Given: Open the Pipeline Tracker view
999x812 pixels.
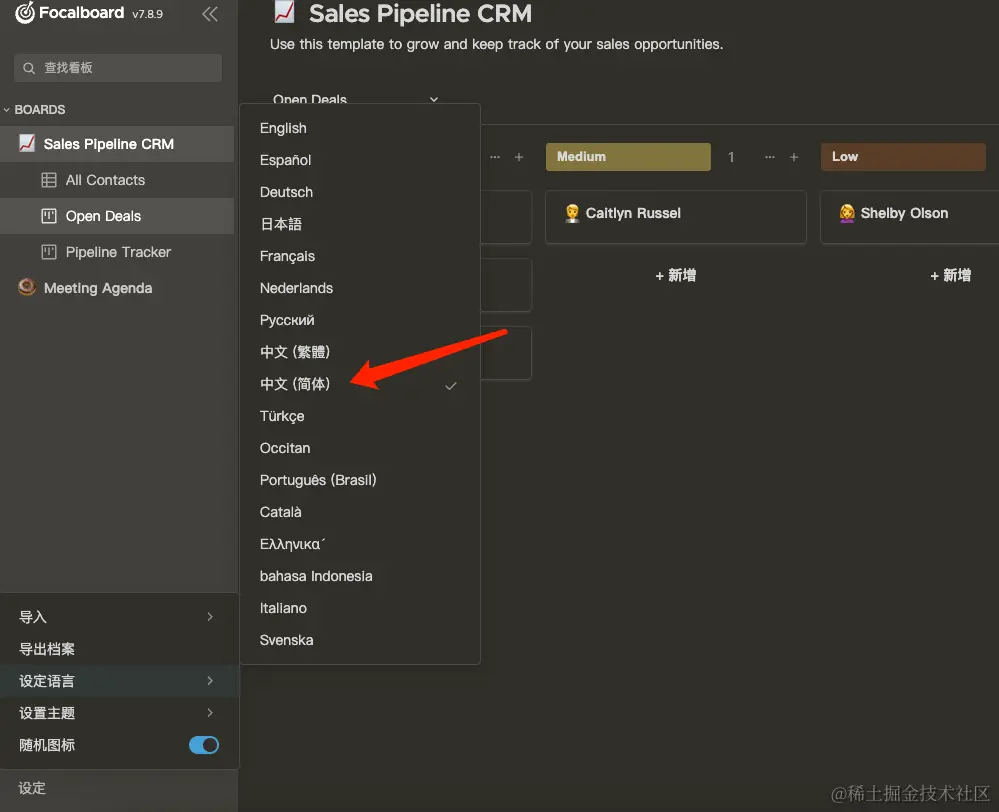Looking at the screenshot, I should pos(117,252).
